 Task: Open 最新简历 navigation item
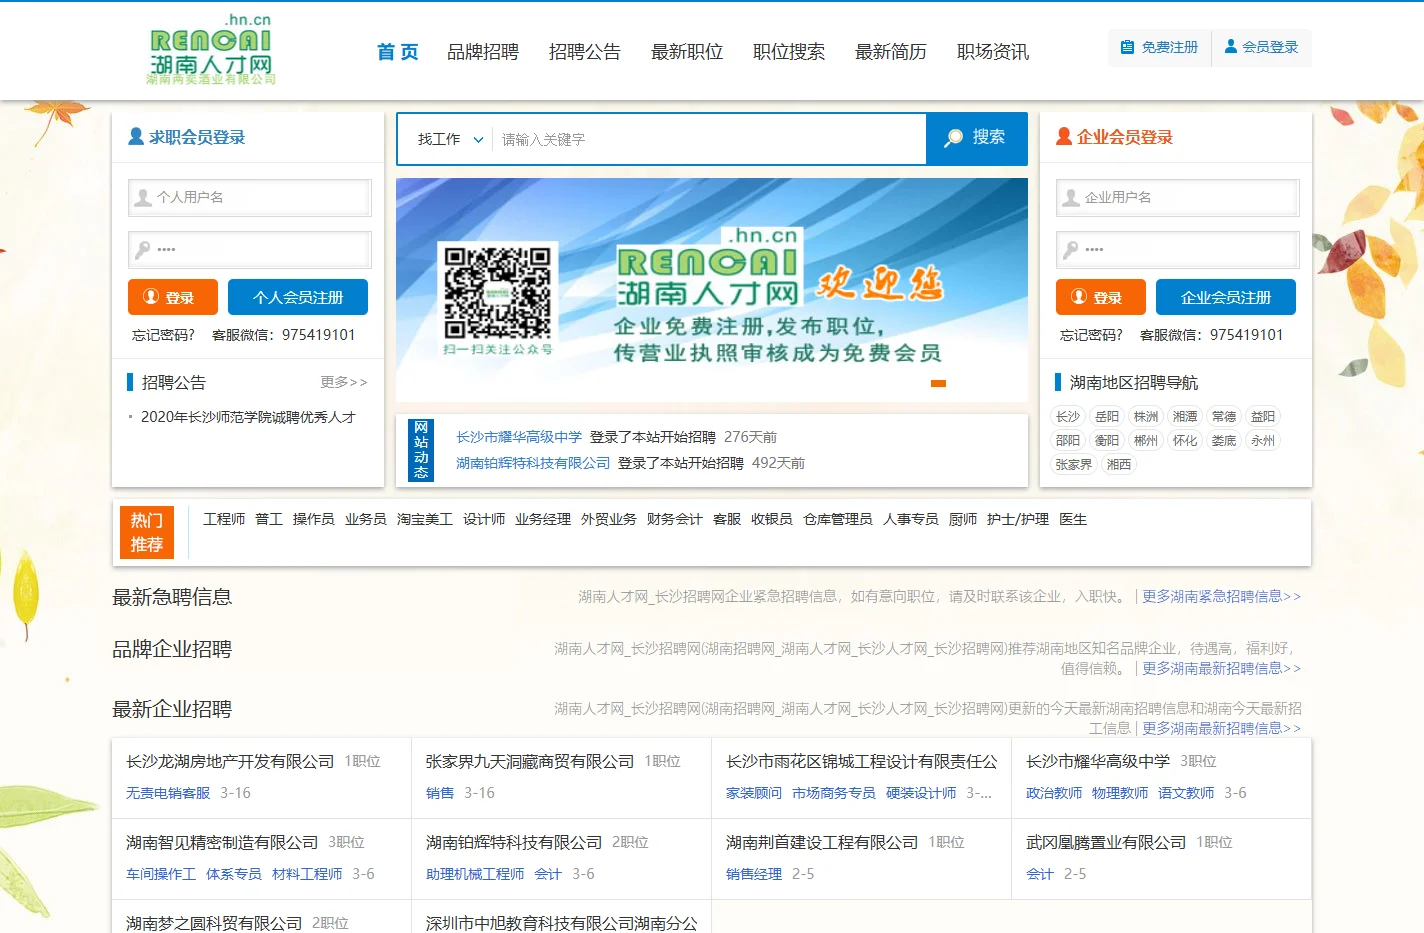point(891,52)
